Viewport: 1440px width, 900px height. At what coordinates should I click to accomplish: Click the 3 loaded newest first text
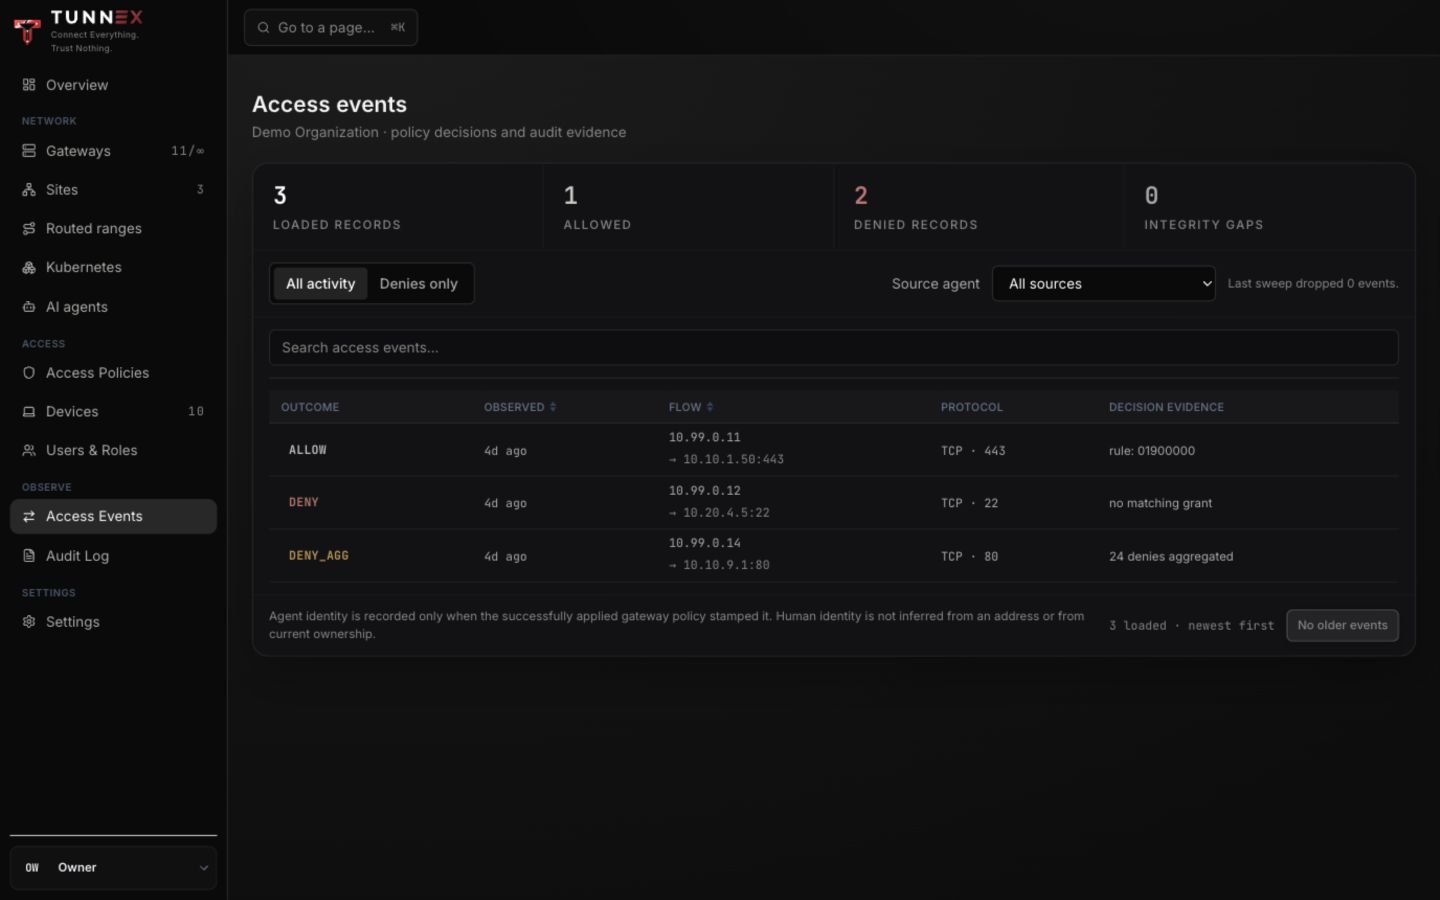(x=1191, y=626)
